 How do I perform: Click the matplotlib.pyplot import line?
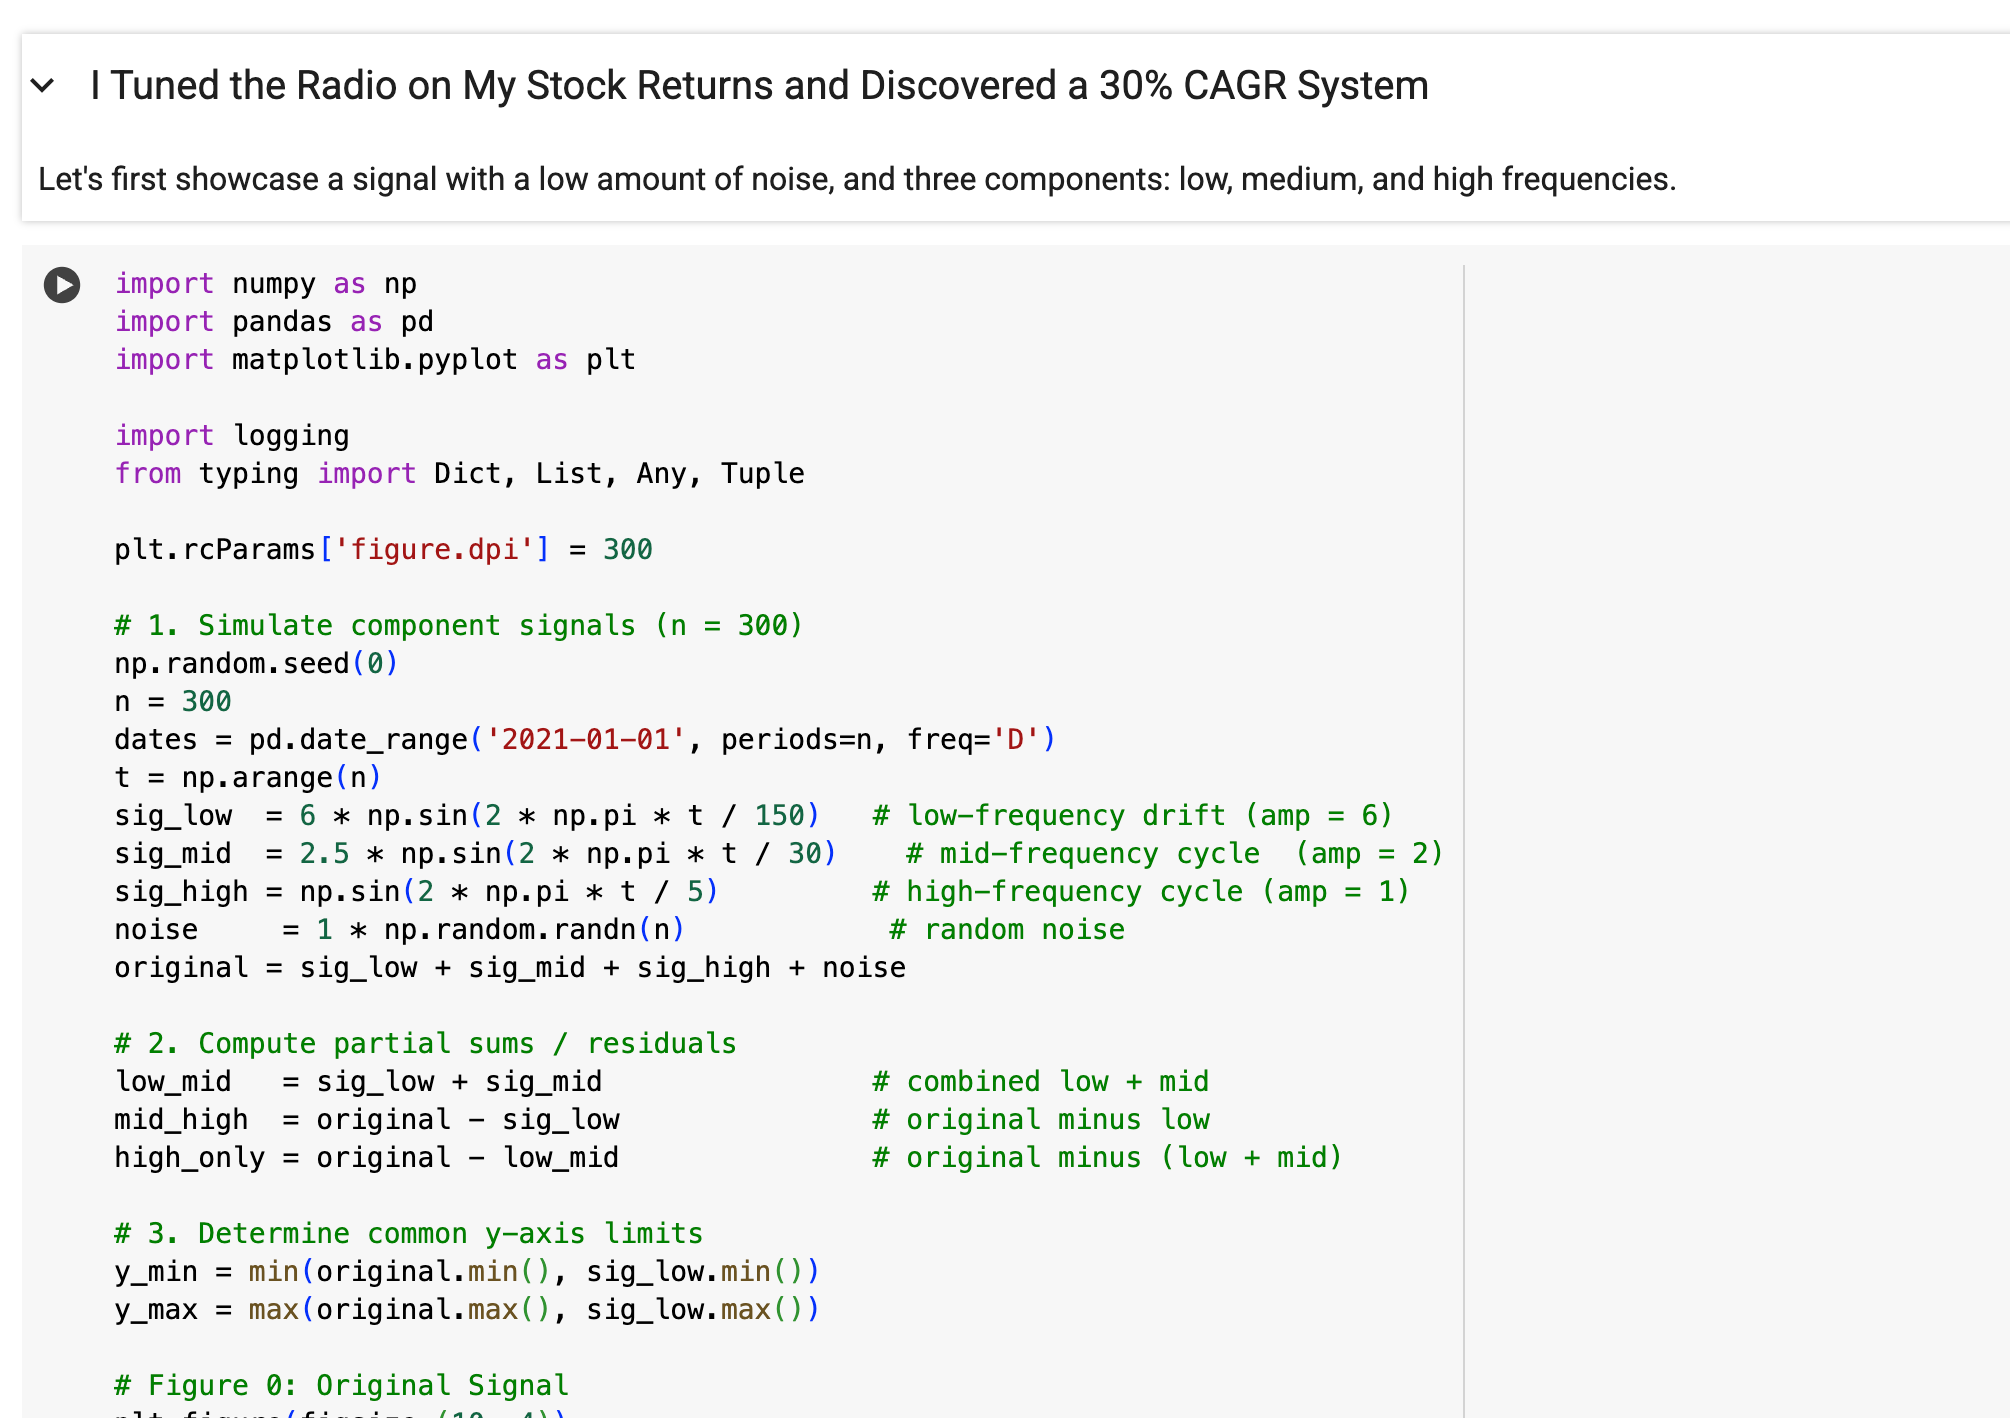375,360
